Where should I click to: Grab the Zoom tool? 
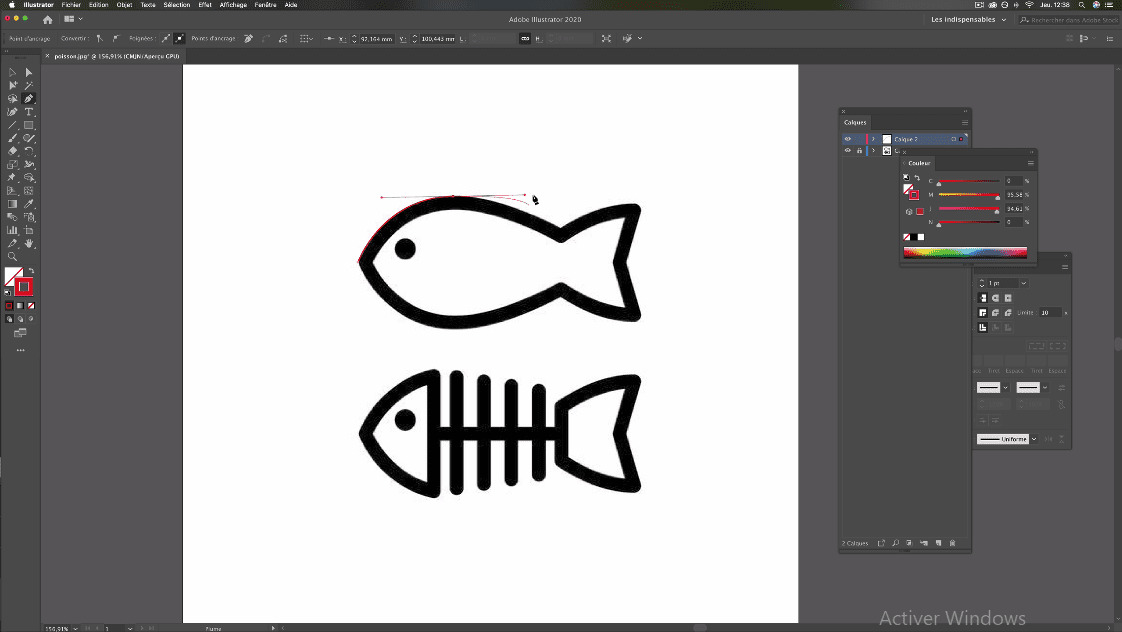click(11, 256)
